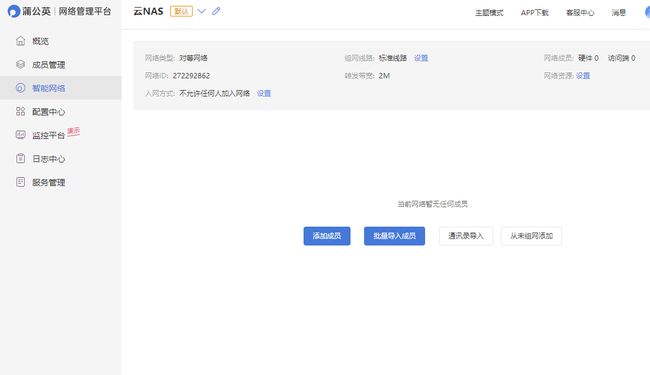650x375 pixels.
Task: Select 智能网络 in the sidebar
Action: coord(61,88)
